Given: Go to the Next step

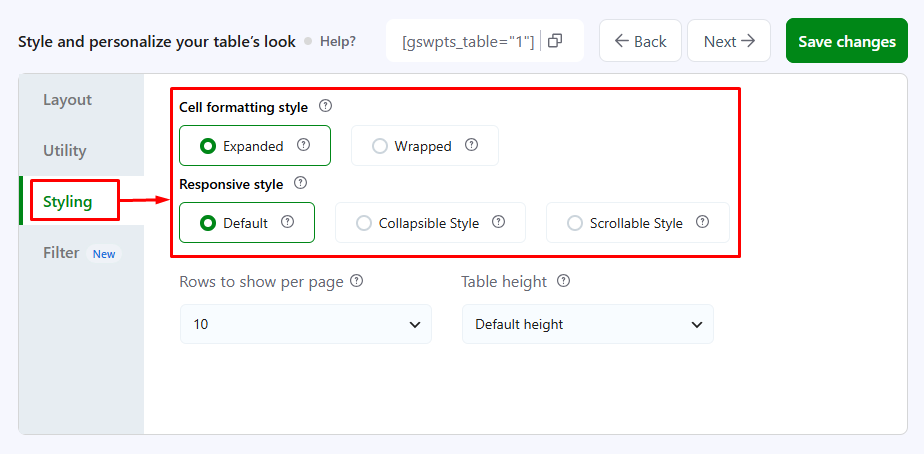Looking at the screenshot, I should [x=729, y=41].
